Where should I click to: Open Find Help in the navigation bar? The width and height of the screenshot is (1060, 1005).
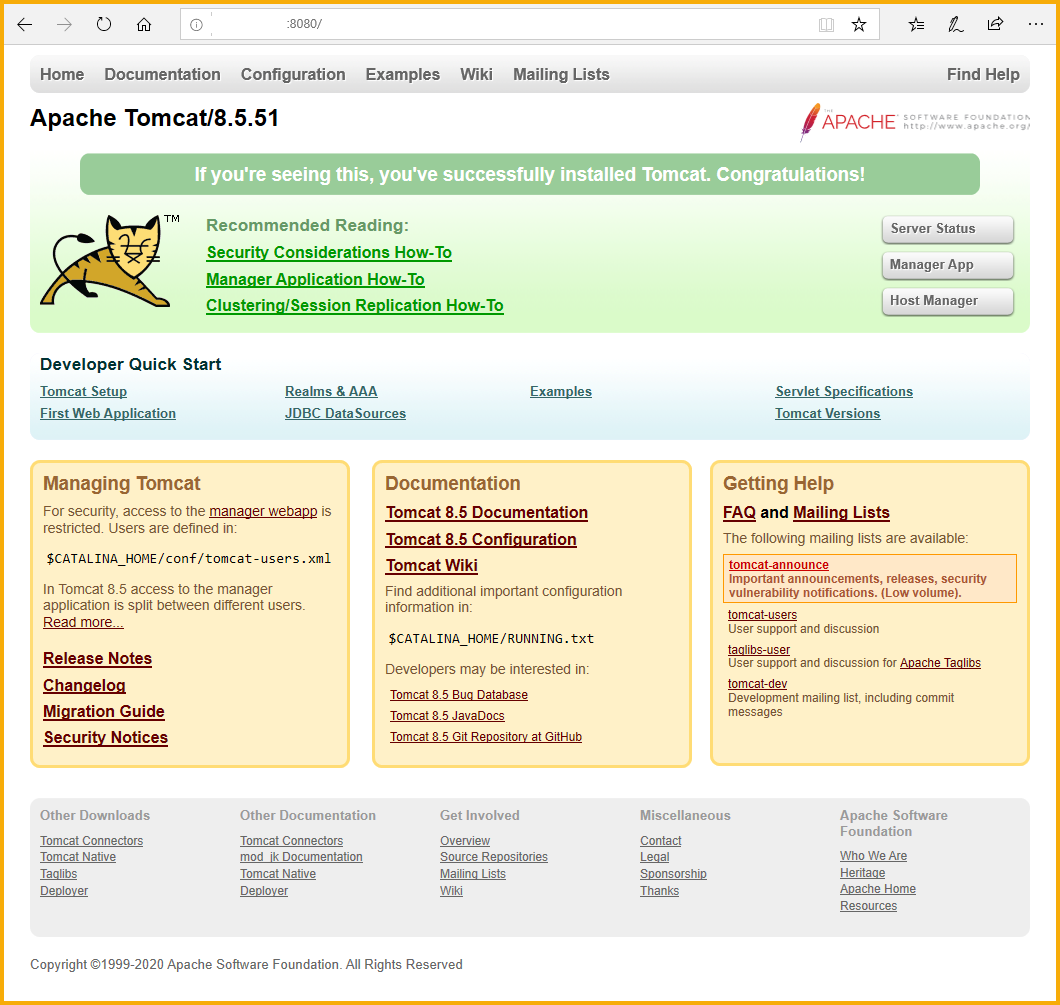pyautogui.click(x=983, y=74)
